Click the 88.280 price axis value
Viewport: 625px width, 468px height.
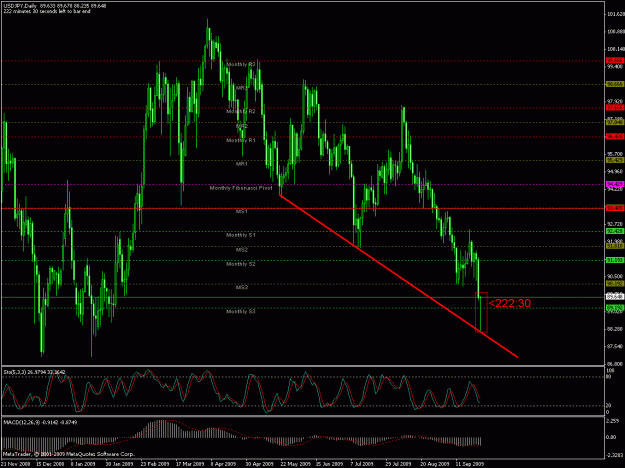(616, 329)
